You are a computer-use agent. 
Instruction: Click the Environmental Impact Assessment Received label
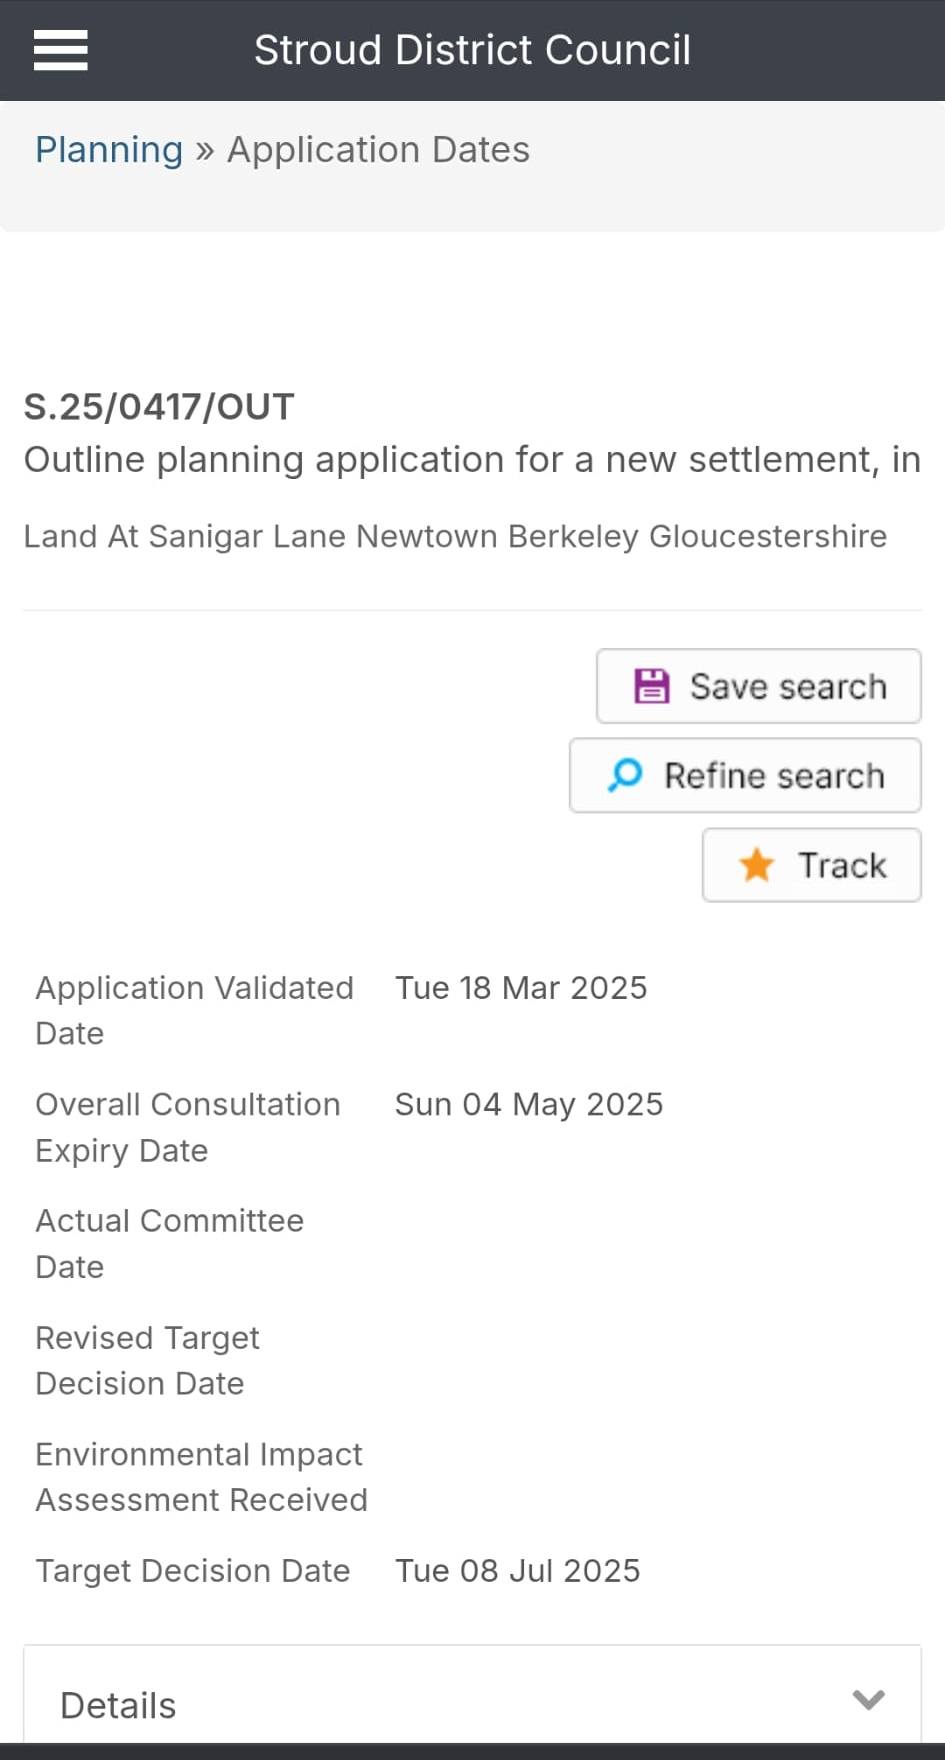202,1477
